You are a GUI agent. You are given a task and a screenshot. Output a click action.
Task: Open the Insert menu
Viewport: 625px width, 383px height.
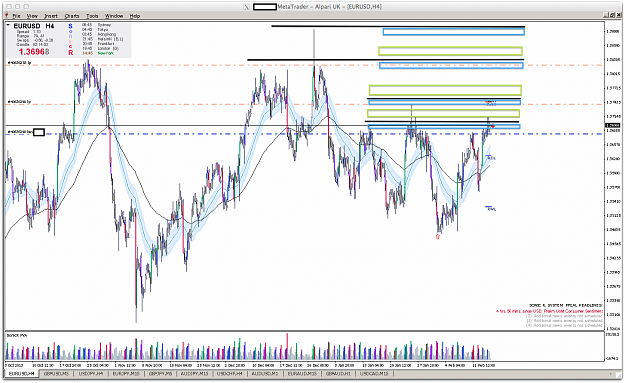[x=51, y=16]
